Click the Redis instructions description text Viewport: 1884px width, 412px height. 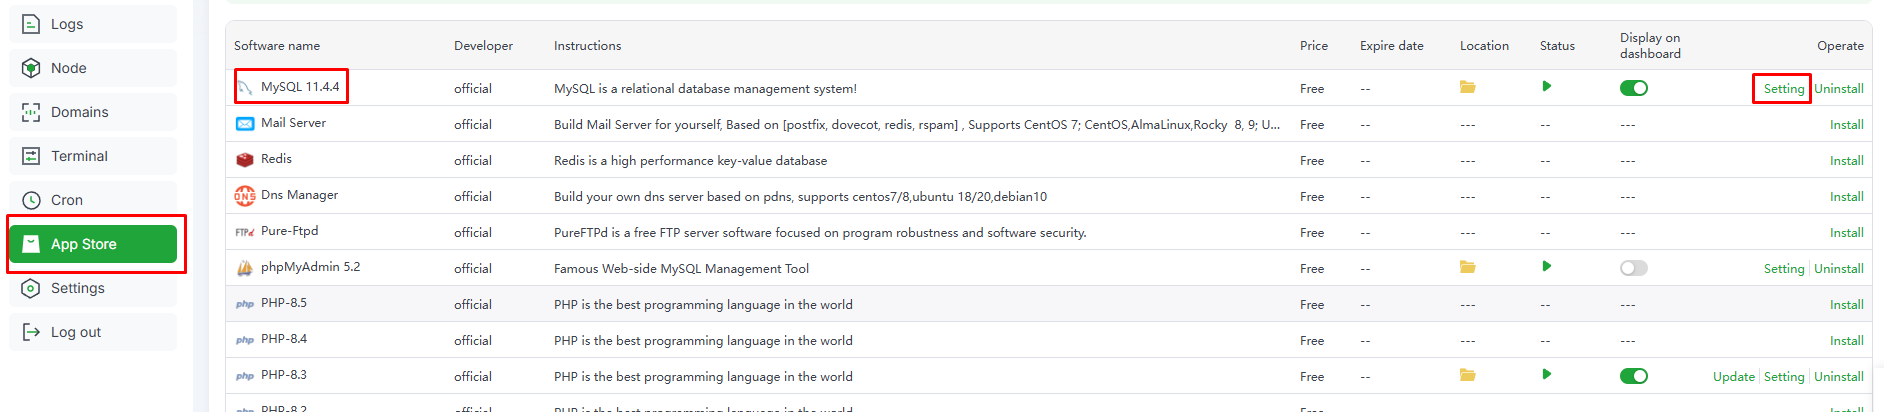690,161
